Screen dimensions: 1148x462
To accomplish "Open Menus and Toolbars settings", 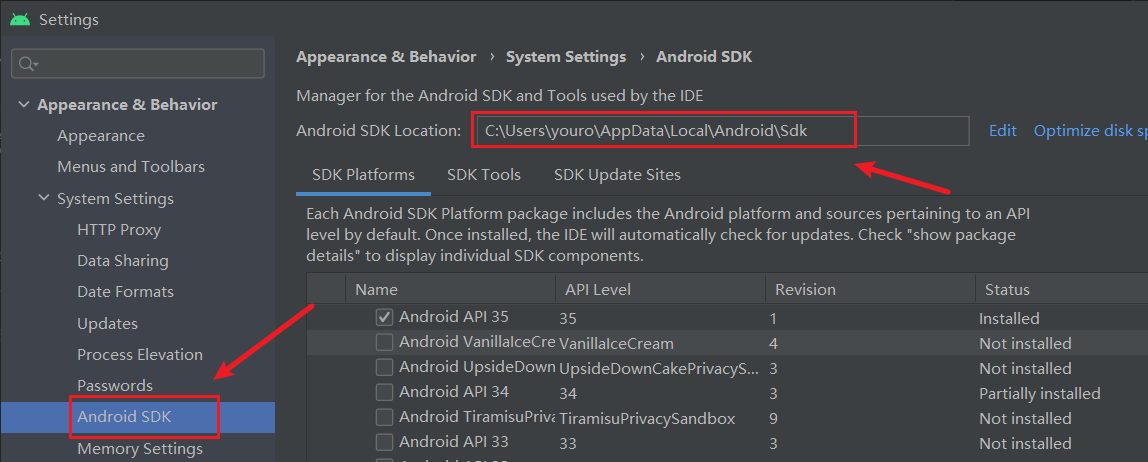I will 131,167.
